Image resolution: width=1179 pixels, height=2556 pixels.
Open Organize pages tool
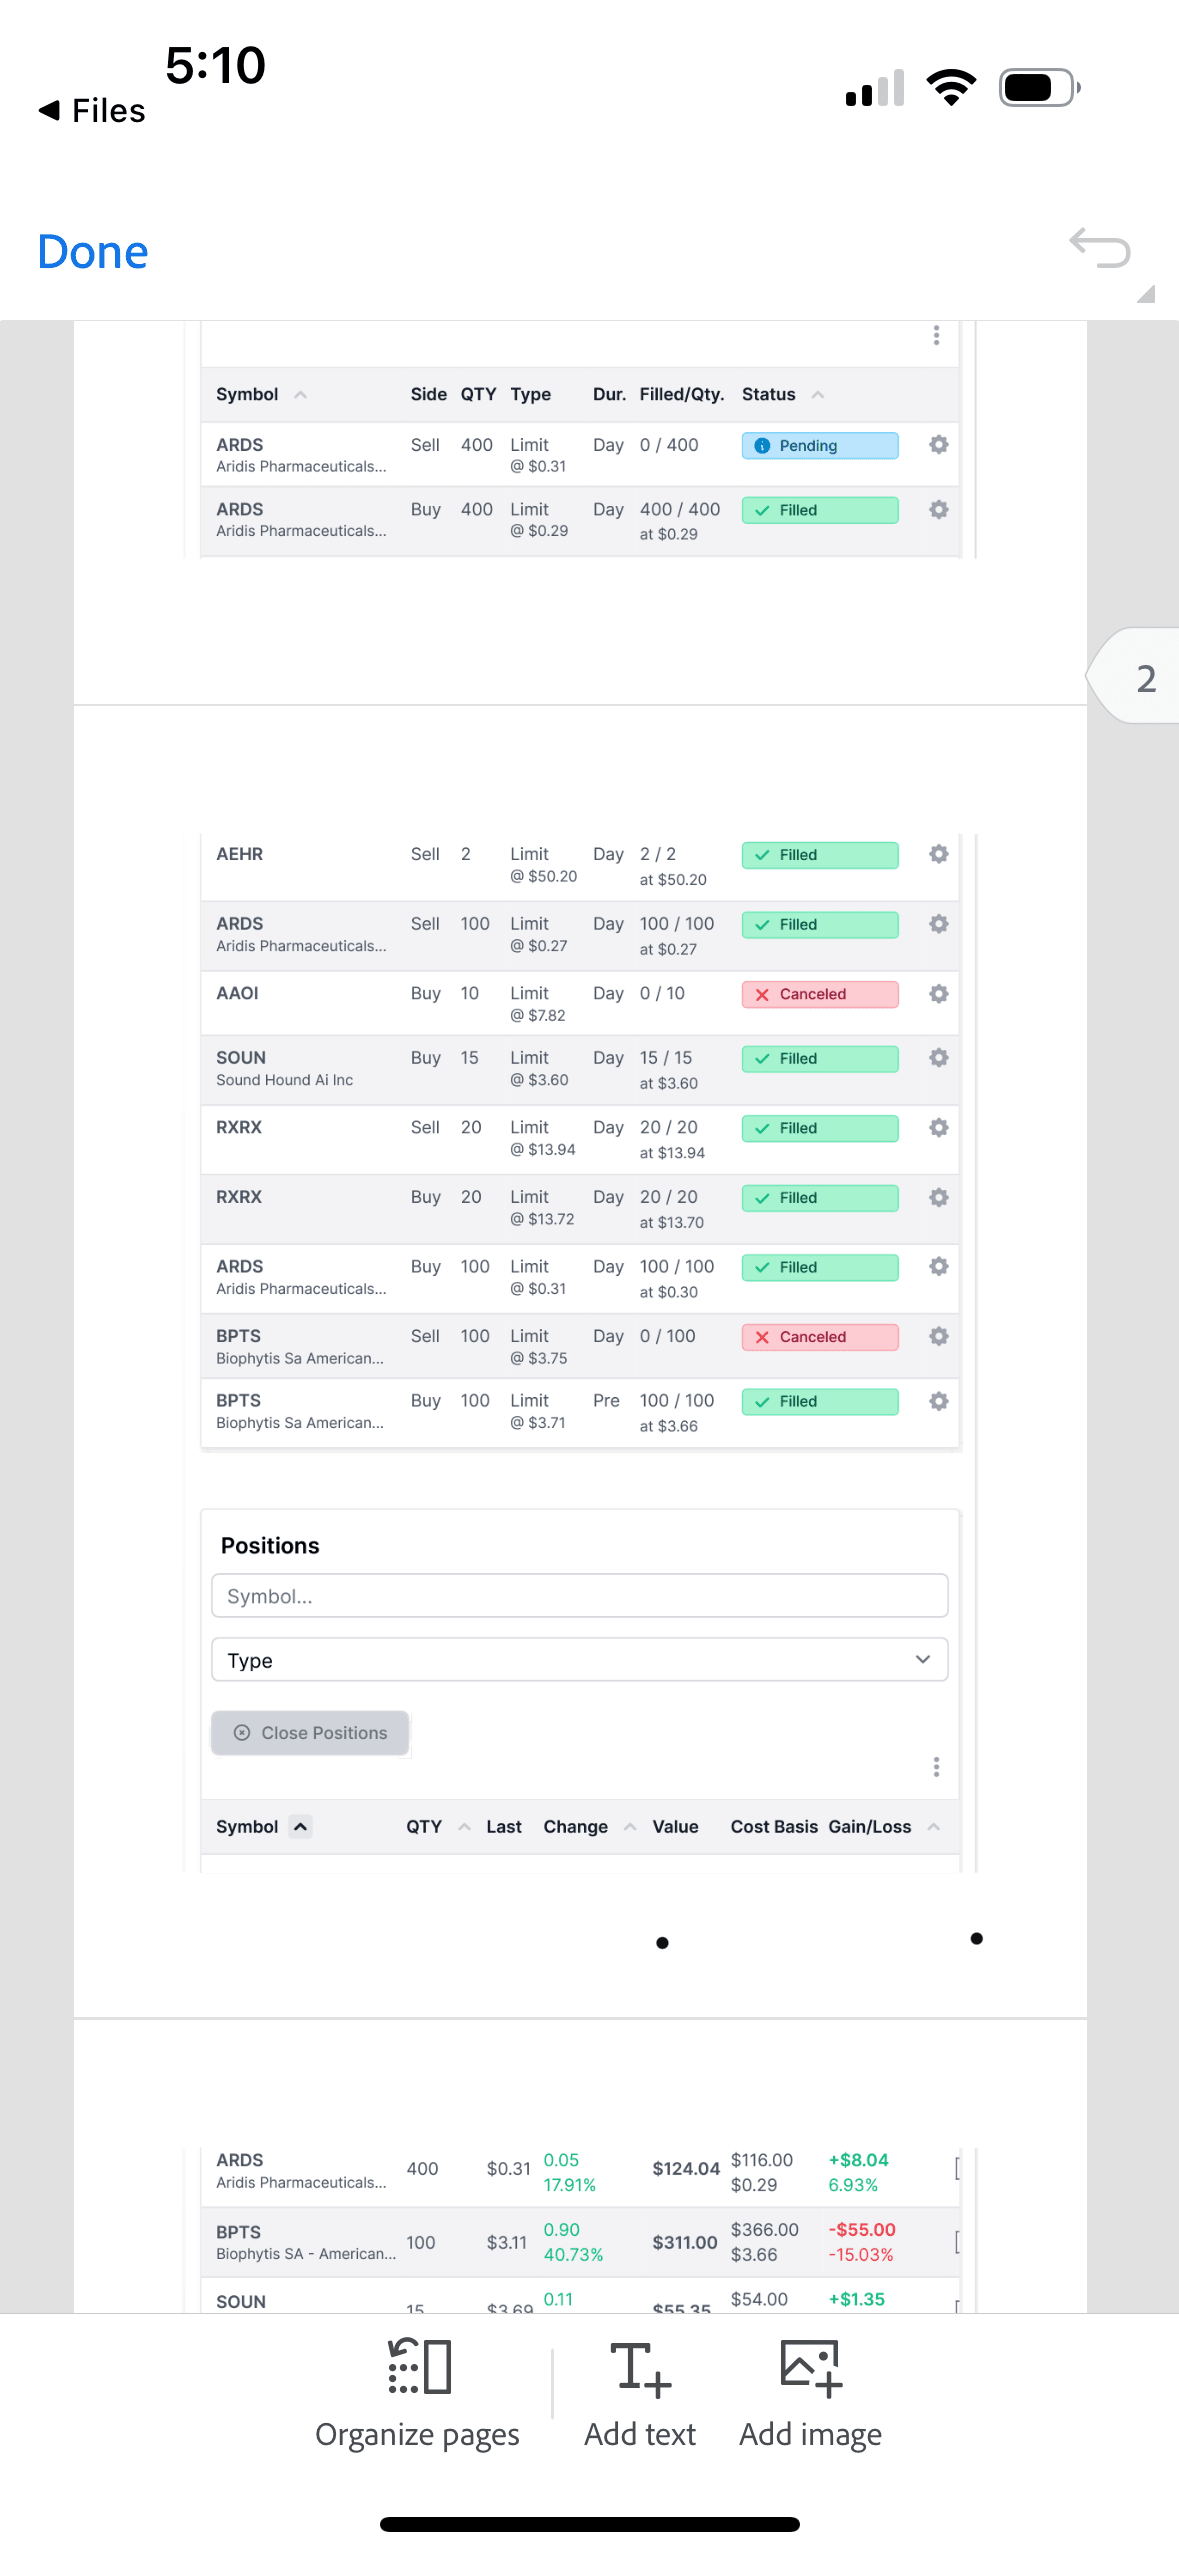pyautogui.click(x=418, y=2393)
